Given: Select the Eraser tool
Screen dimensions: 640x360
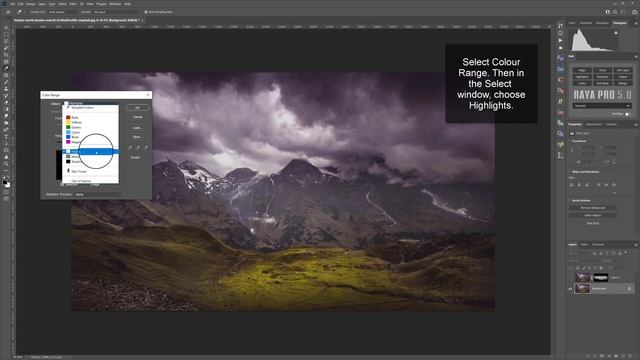Looking at the screenshot, I should [x=6, y=102].
